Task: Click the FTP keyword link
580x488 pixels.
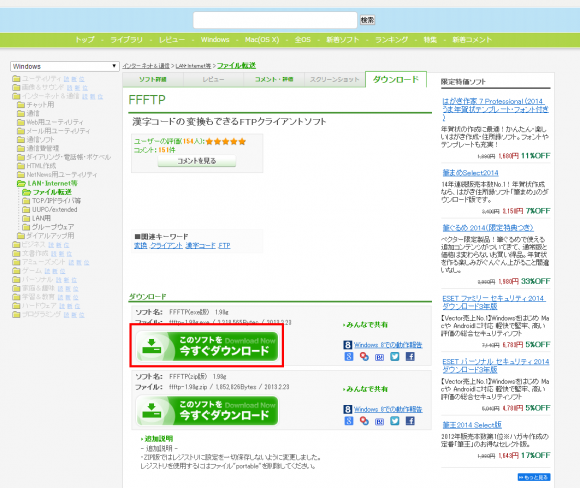Action: pyautogui.click(x=224, y=245)
